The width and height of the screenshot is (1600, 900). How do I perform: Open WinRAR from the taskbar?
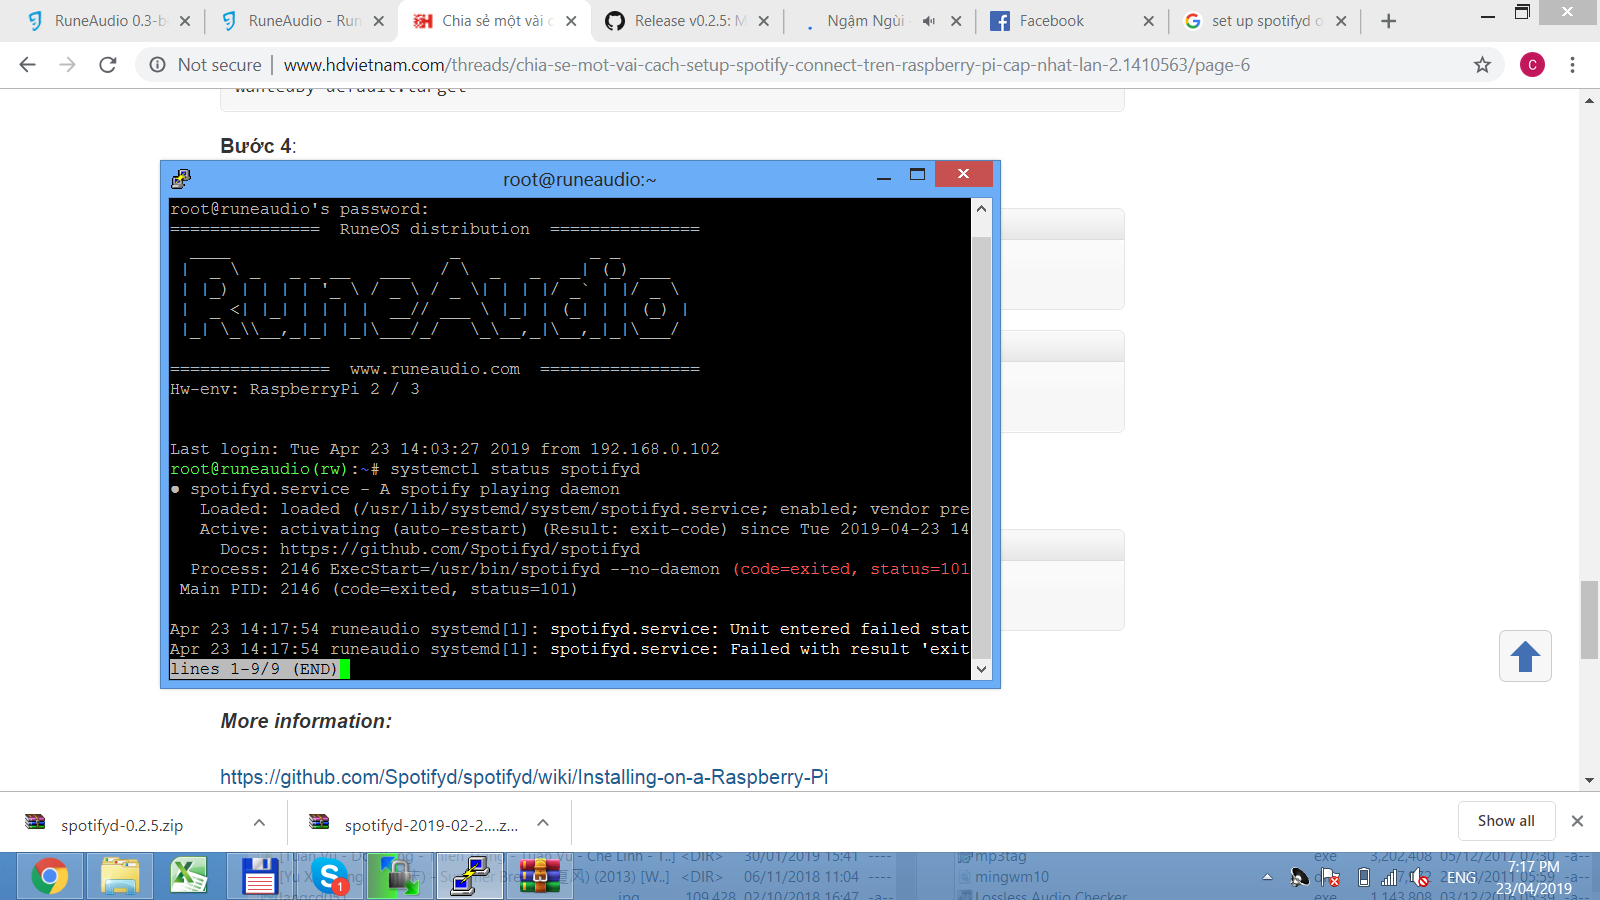click(x=539, y=877)
